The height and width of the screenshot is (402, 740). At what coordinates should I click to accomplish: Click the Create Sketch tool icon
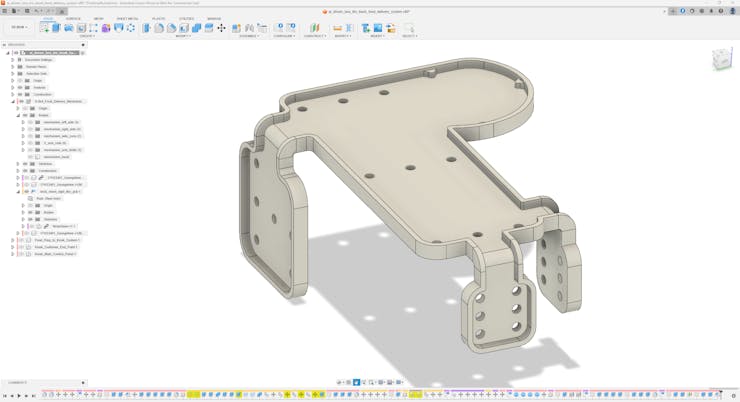44,28
